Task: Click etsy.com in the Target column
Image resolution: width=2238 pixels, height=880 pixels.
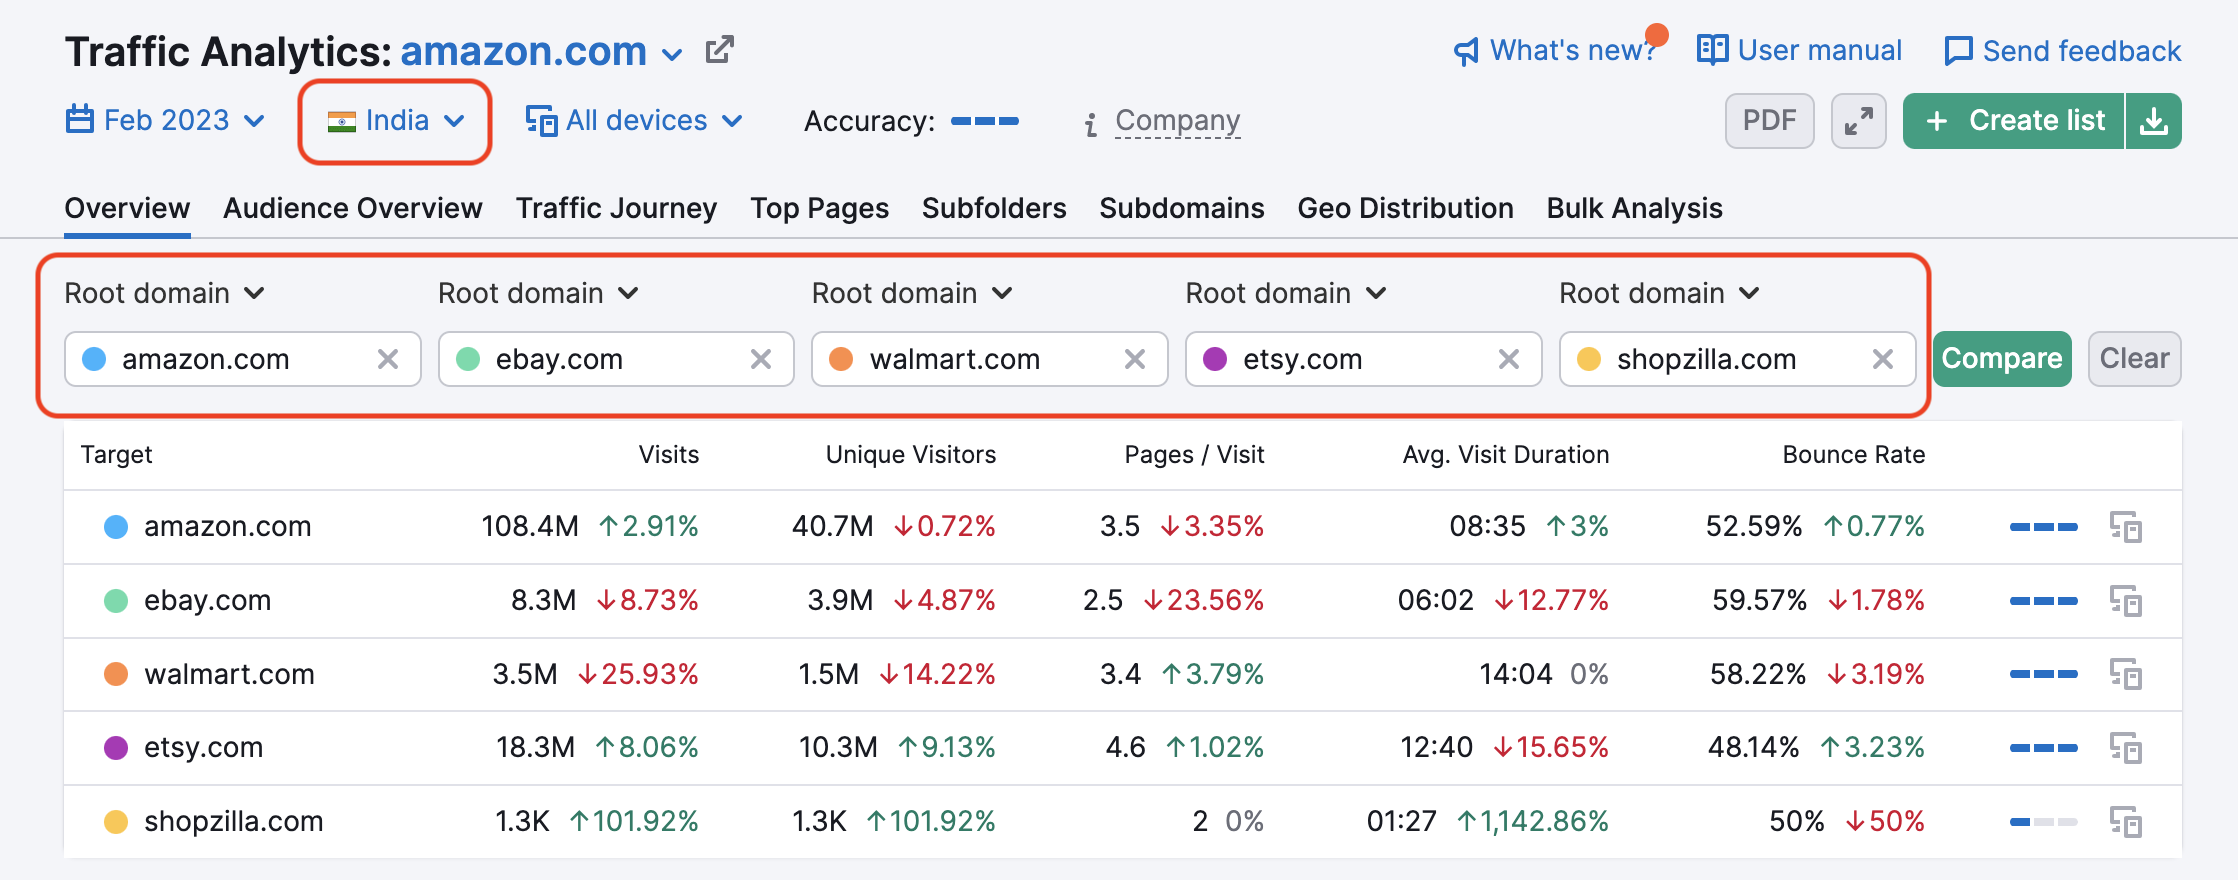Action: [203, 747]
